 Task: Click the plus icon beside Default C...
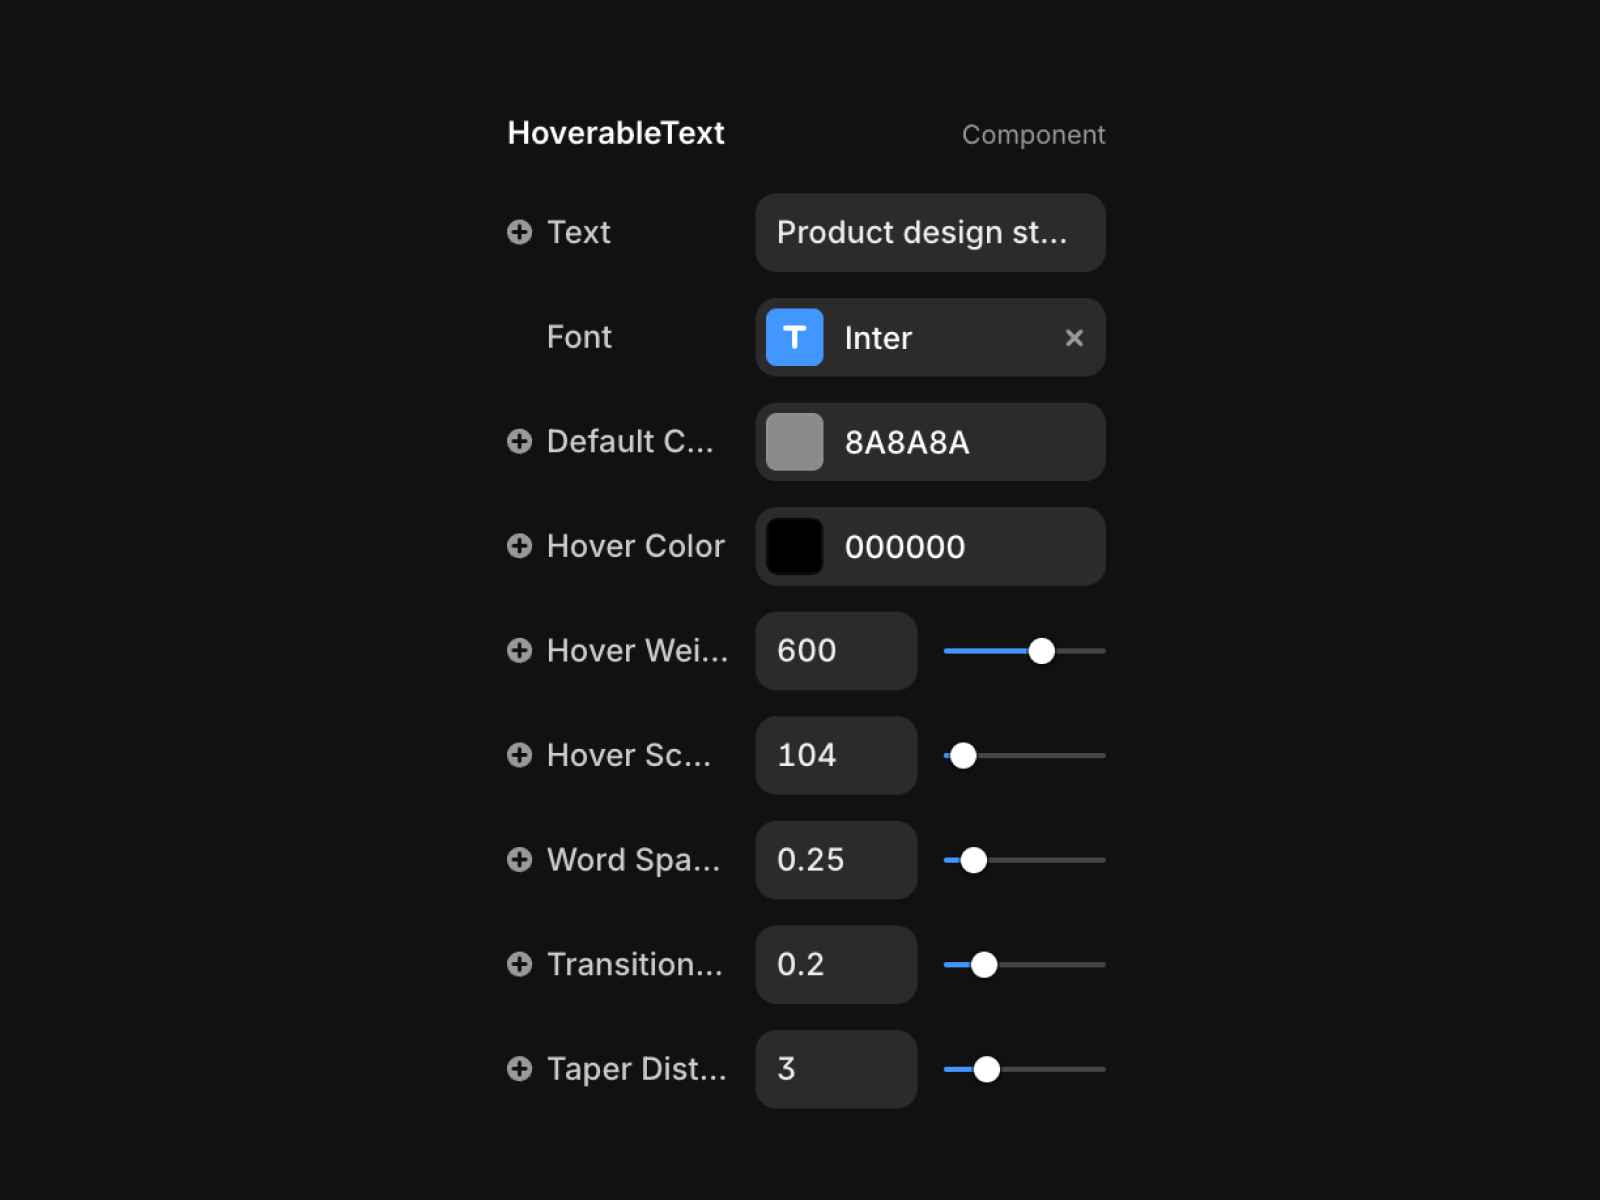pyautogui.click(x=519, y=441)
